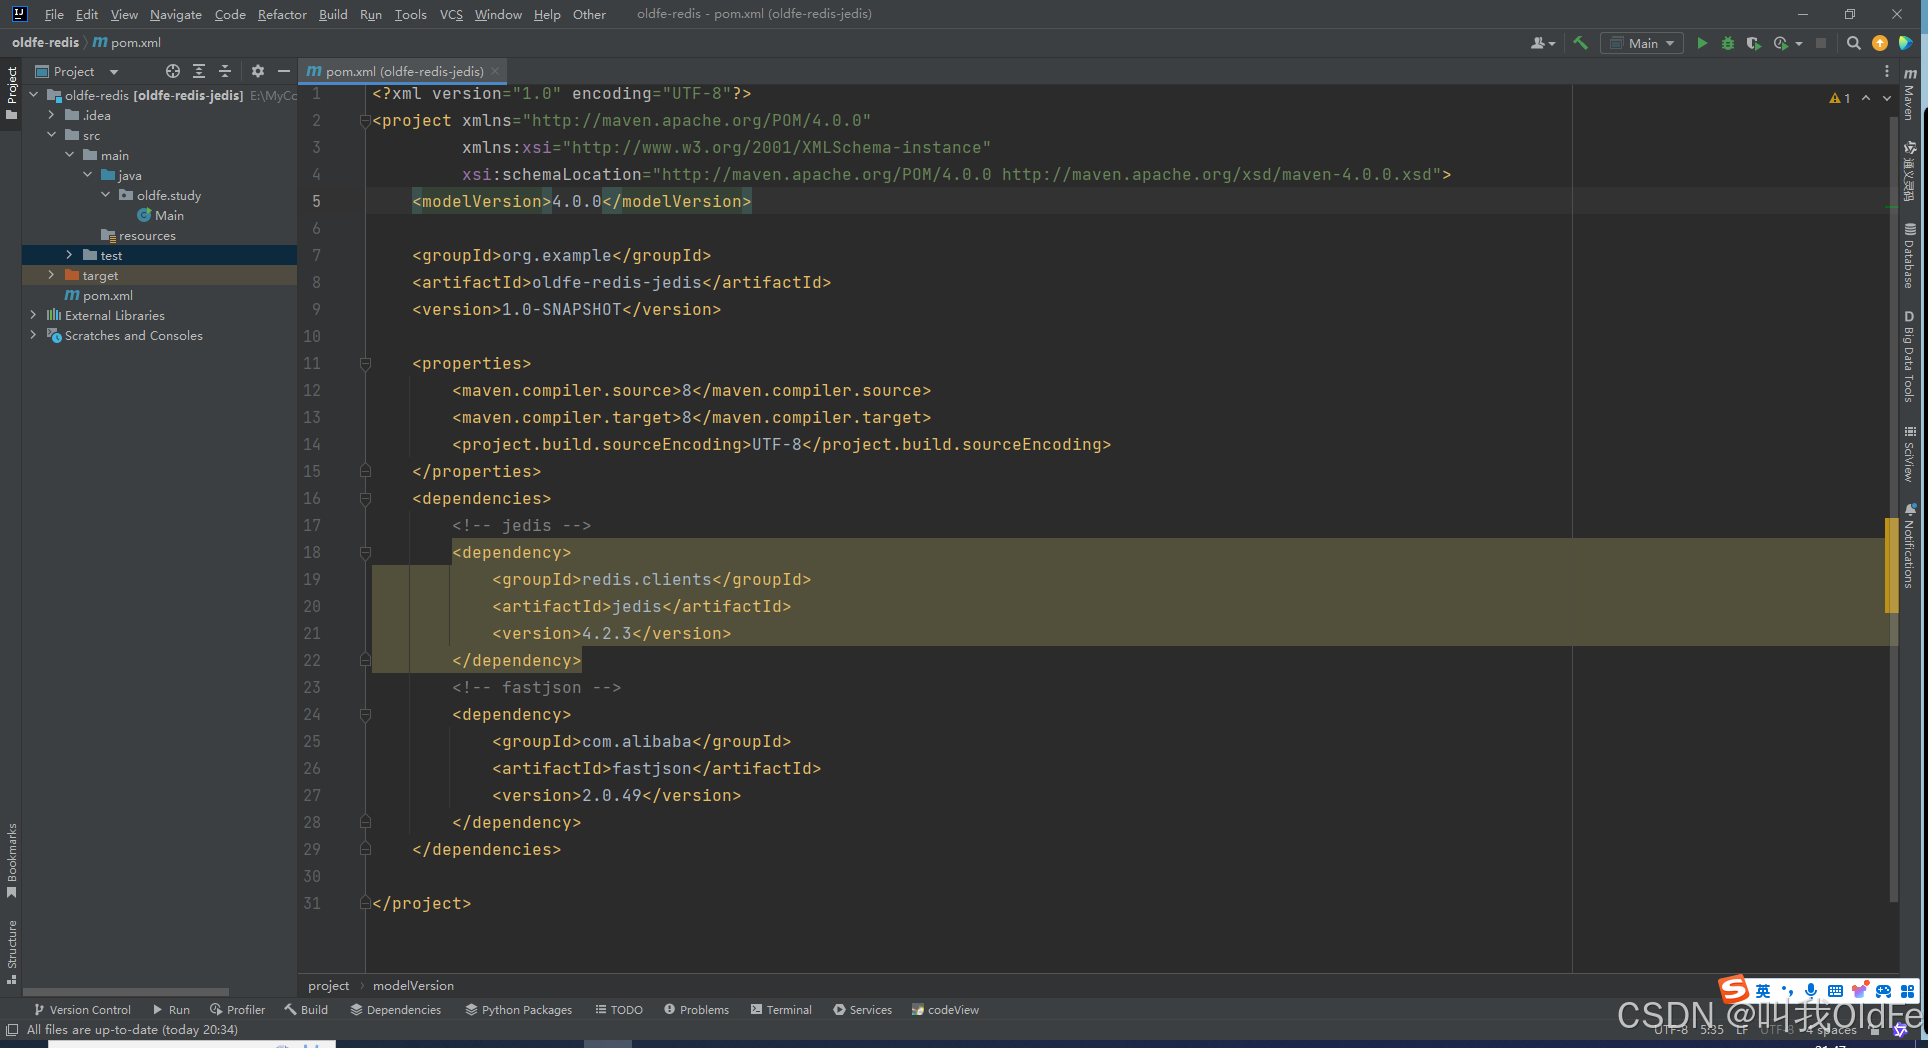Collapse all in Project panel

[x=225, y=71]
